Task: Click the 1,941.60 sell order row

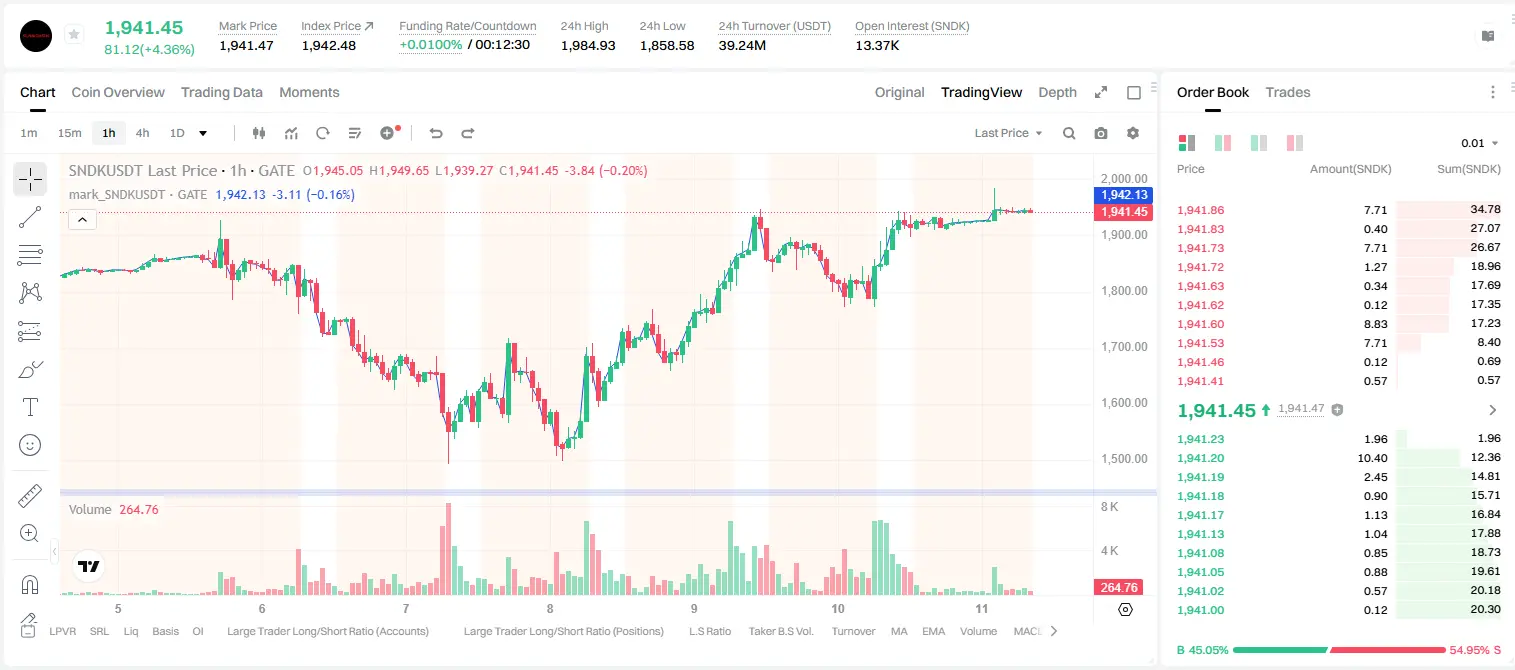Action: (1339, 324)
